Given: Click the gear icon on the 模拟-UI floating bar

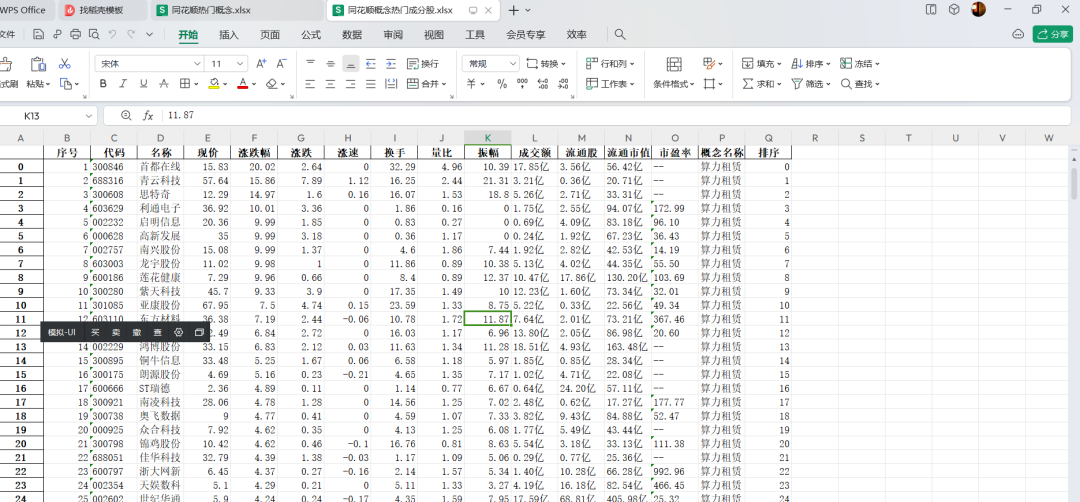Looking at the screenshot, I should pos(178,333).
